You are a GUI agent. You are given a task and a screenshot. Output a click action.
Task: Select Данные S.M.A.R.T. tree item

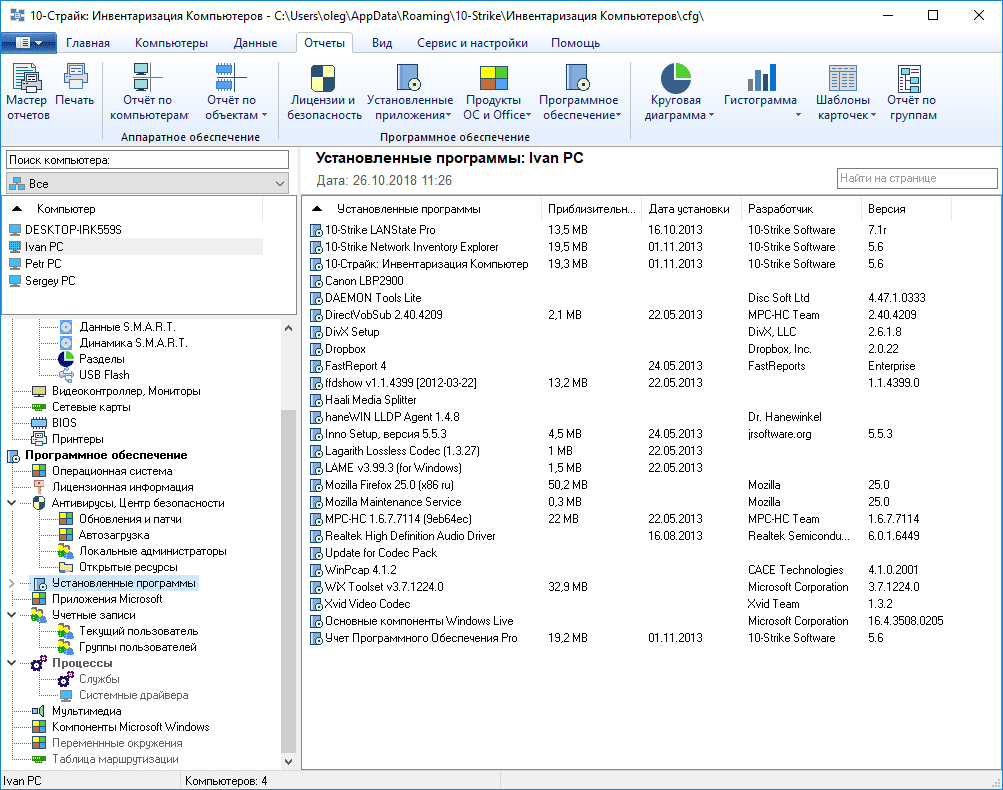coord(127,327)
